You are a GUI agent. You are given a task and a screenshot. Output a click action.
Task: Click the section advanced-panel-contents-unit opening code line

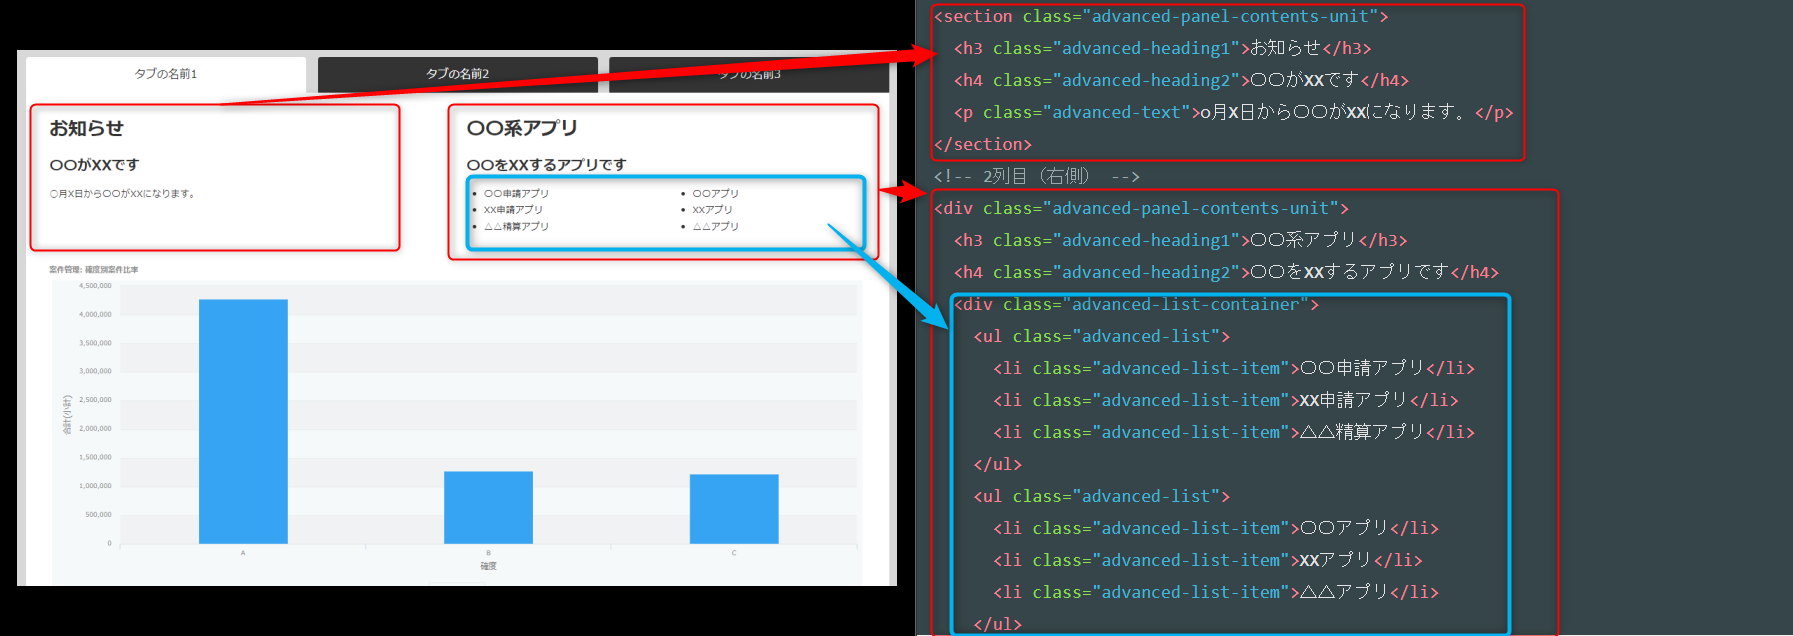click(1161, 16)
